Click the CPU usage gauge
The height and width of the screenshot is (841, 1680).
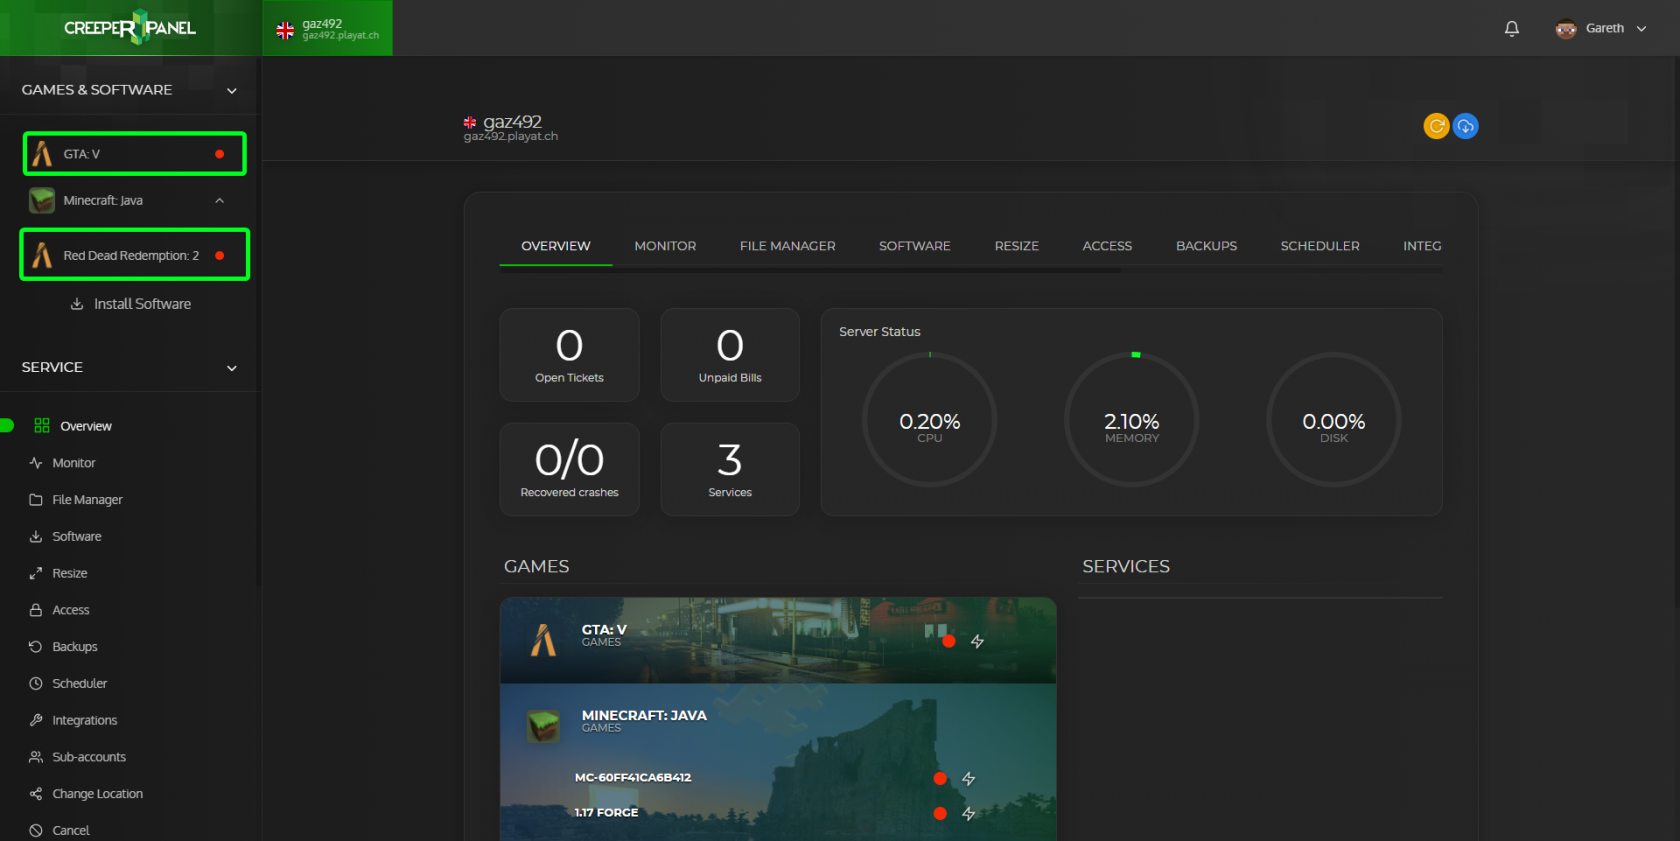coord(929,419)
